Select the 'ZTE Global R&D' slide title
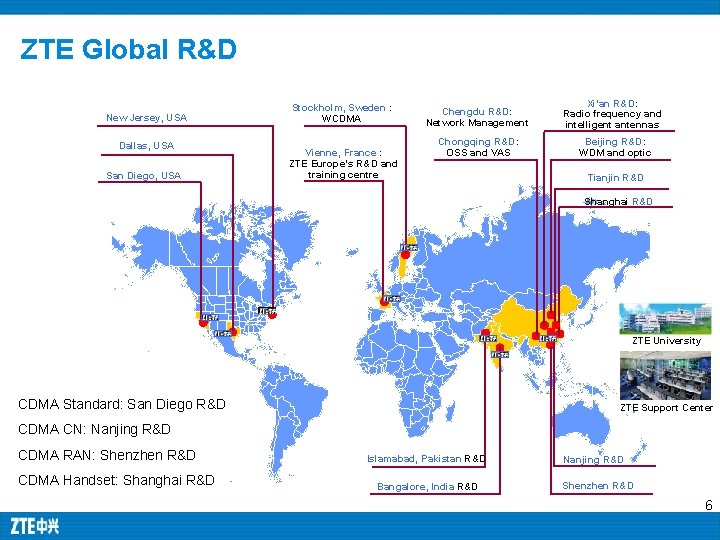 129,49
